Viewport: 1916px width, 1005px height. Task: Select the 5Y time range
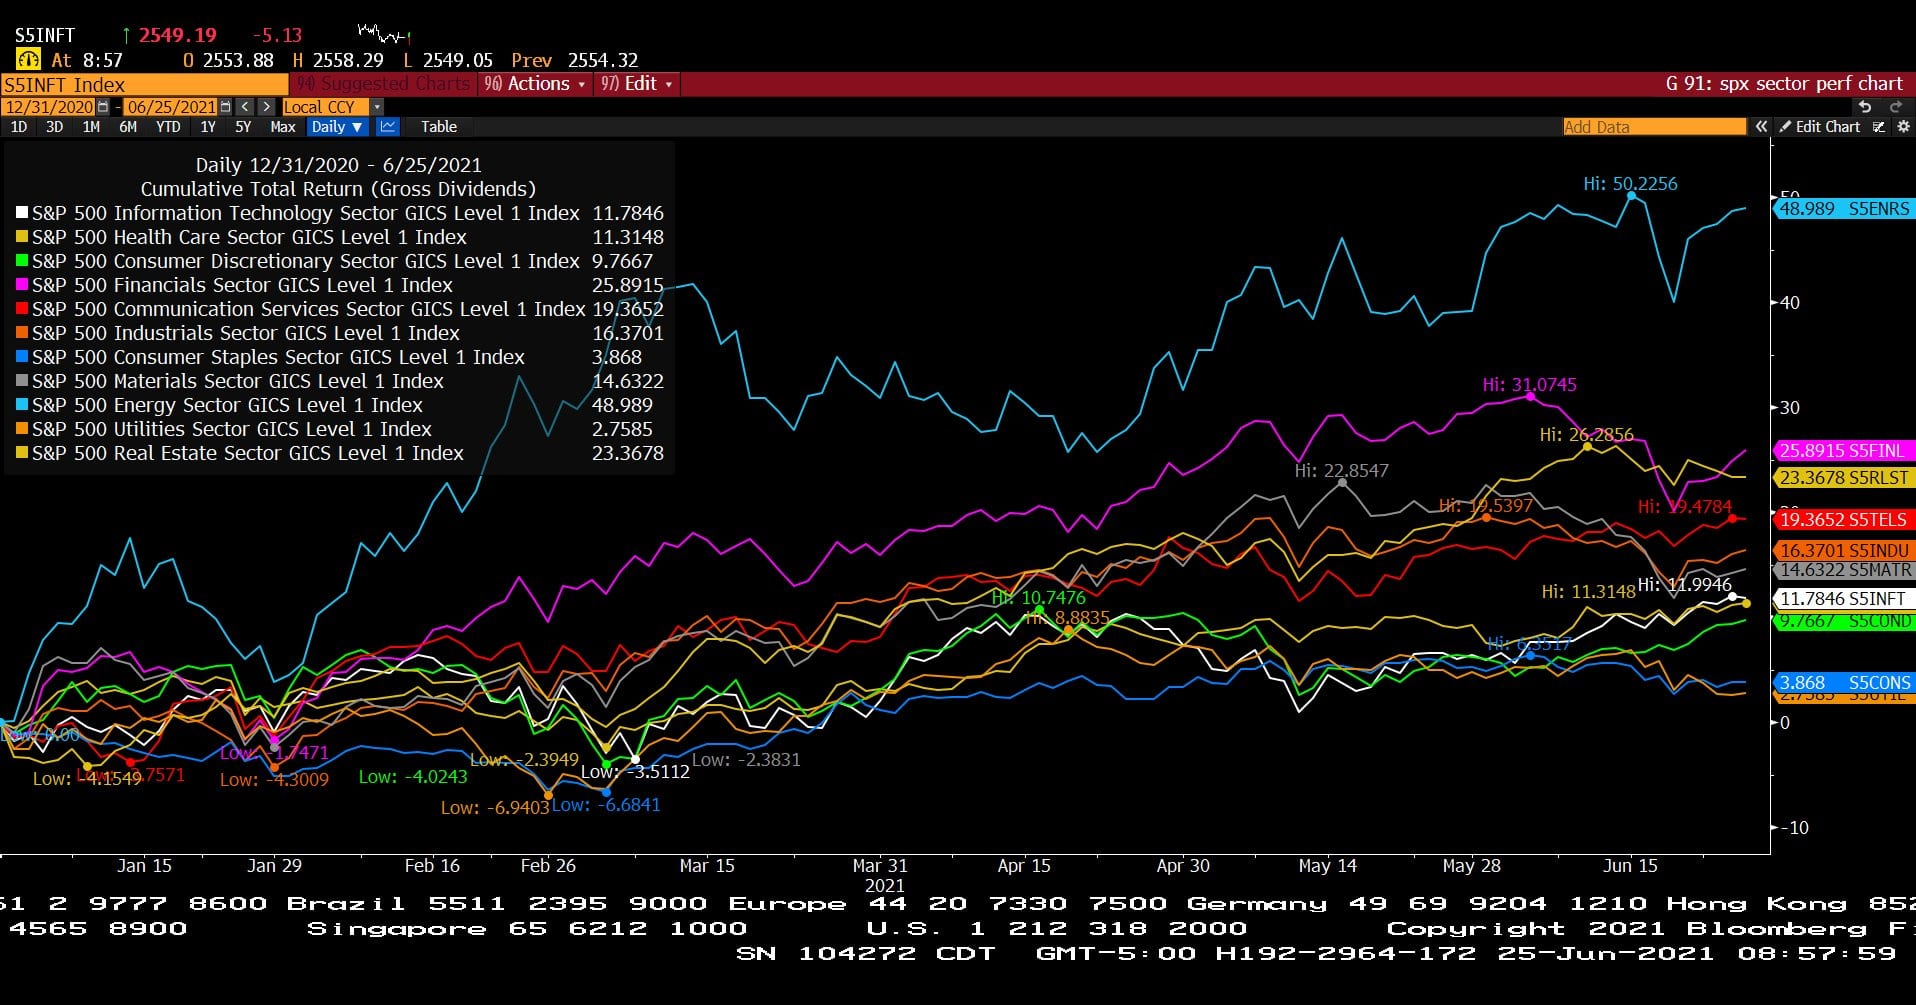click(243, 127)
